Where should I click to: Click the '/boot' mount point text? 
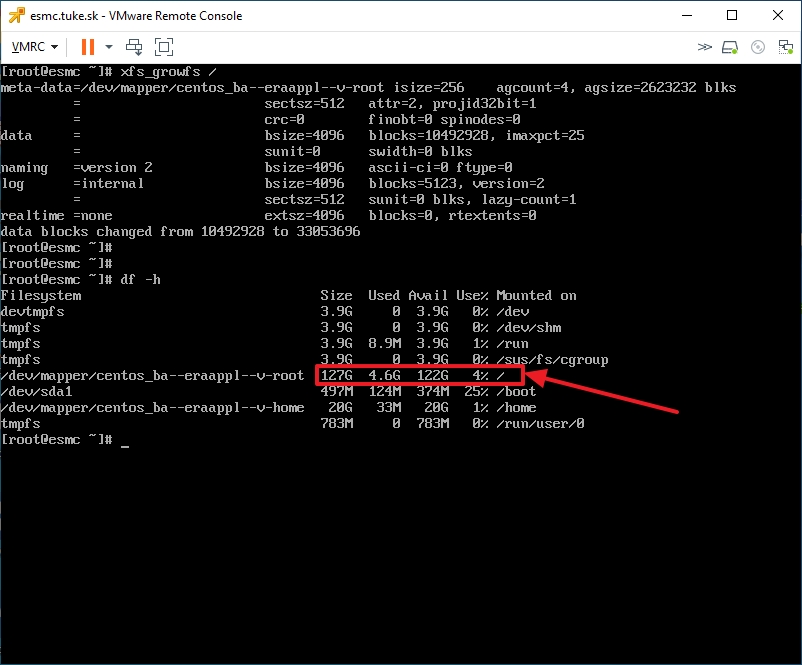pyautogui.click(x=516, y=392)
